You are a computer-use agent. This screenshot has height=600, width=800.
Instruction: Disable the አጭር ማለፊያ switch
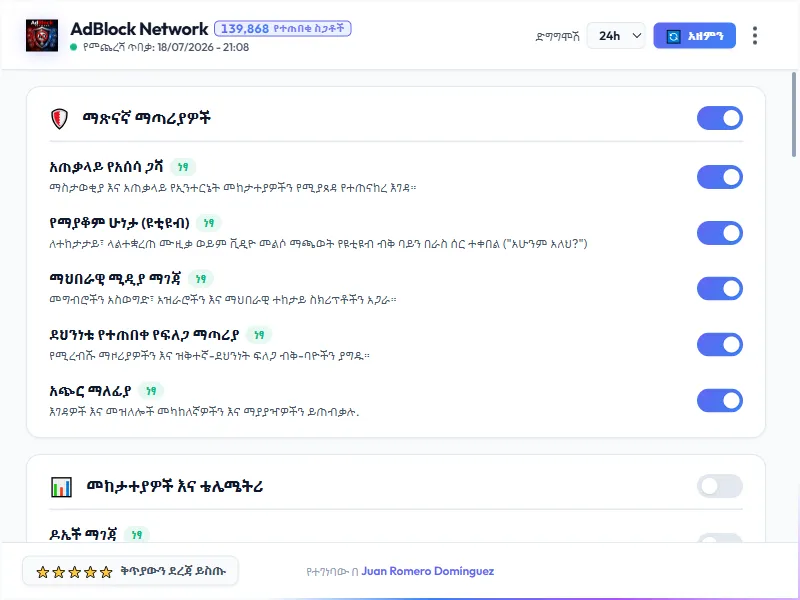719,401
